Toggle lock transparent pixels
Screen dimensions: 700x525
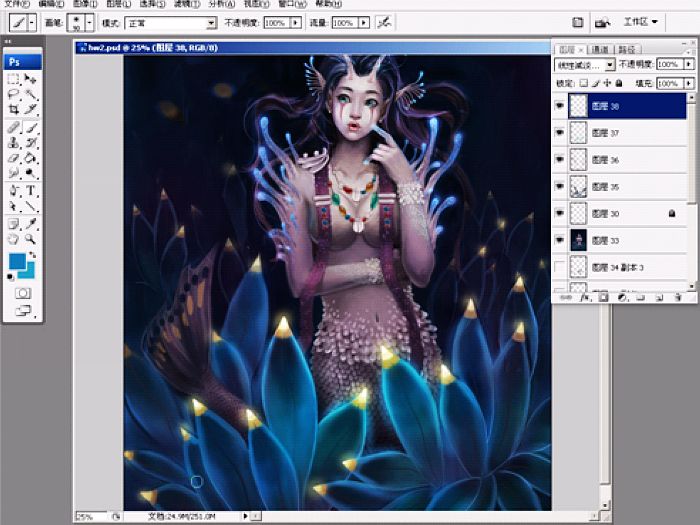(x=583, y=83)
